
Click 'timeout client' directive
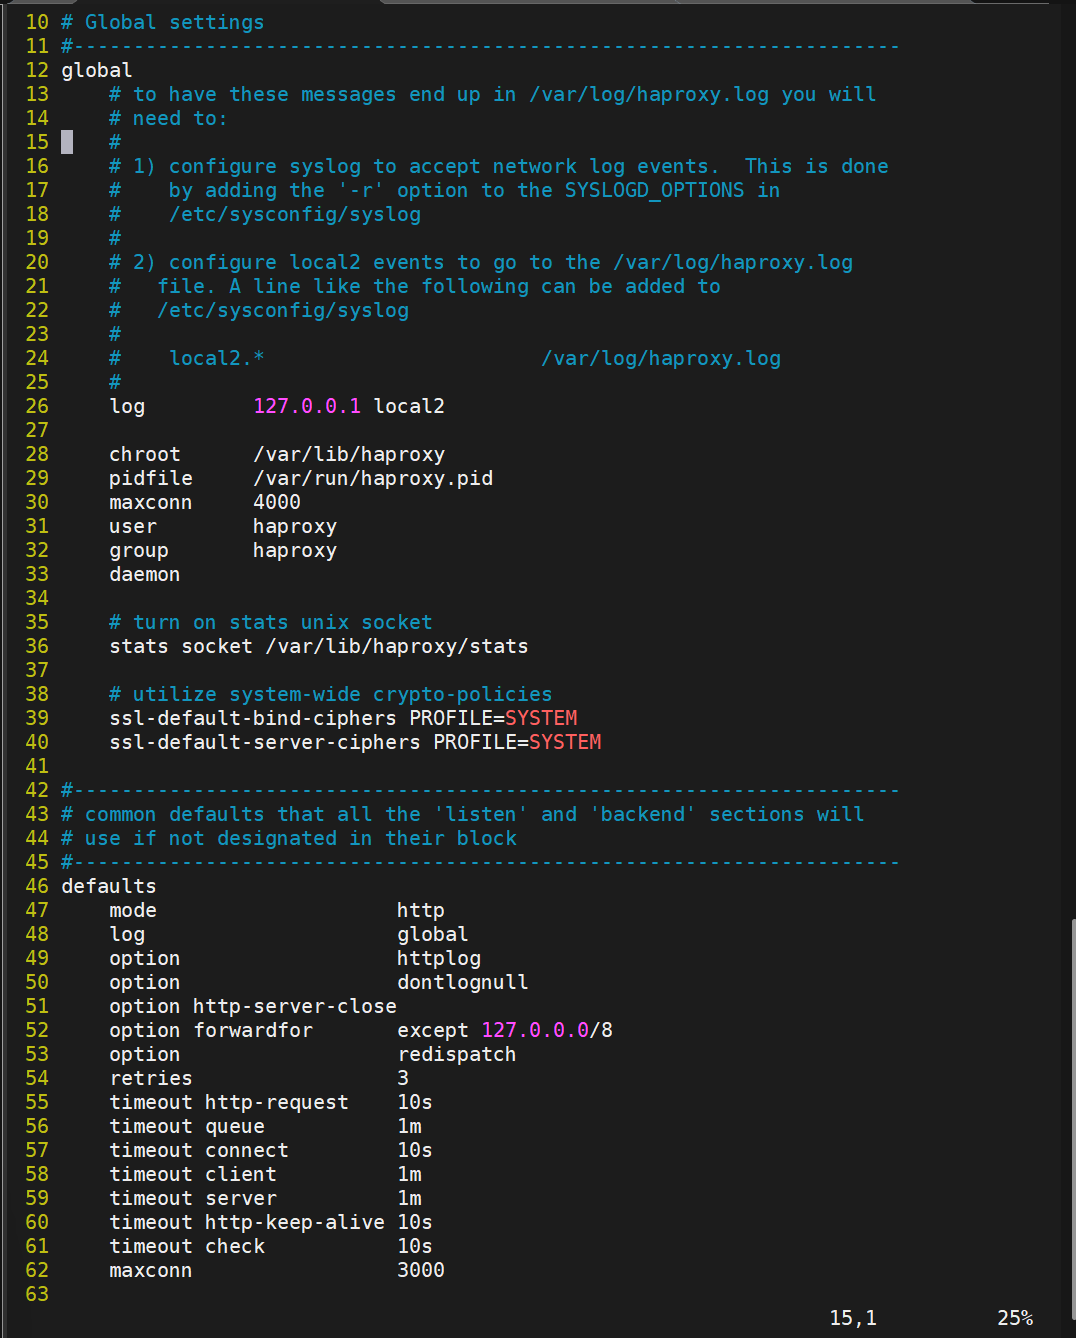click(193, 1174)
